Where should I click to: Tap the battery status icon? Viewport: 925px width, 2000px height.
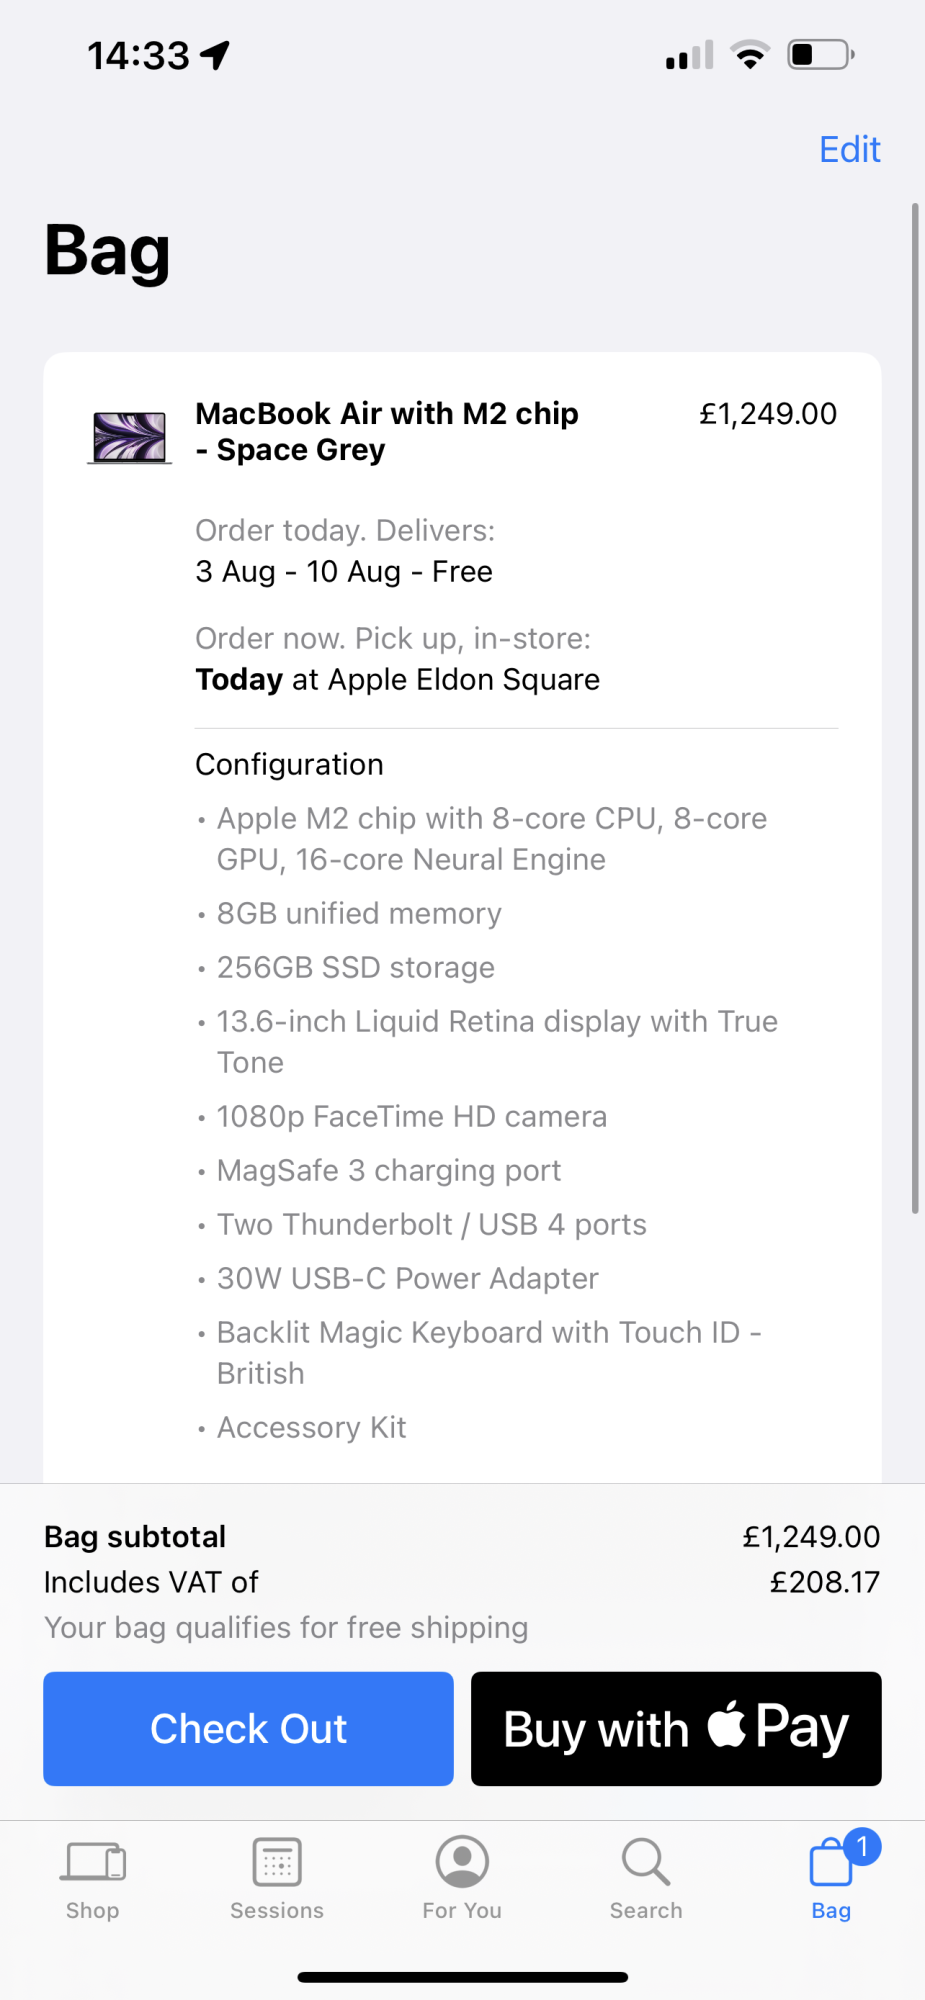click(x=820, y=54)
